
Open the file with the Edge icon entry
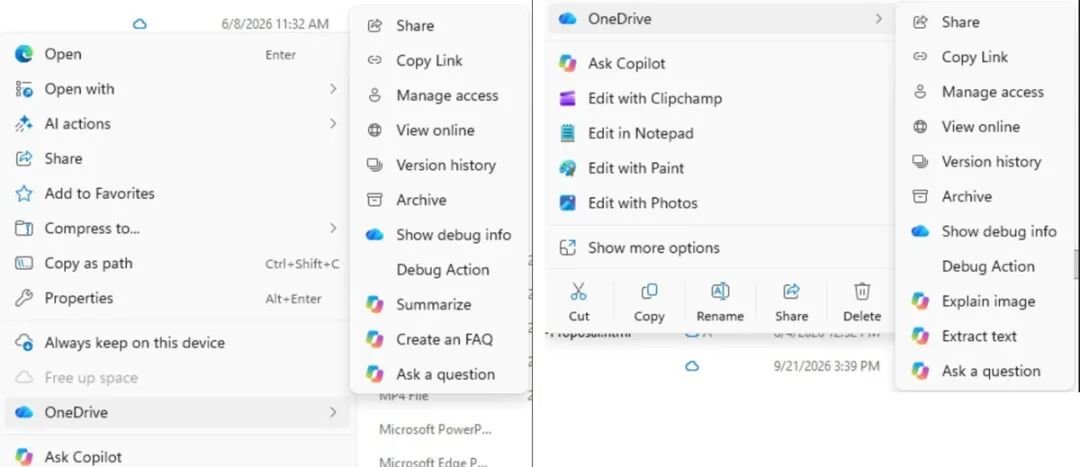(x=178, y=54)
